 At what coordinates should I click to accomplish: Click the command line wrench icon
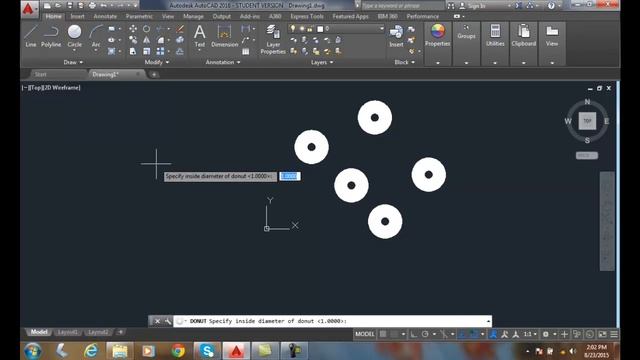[168, 321]
